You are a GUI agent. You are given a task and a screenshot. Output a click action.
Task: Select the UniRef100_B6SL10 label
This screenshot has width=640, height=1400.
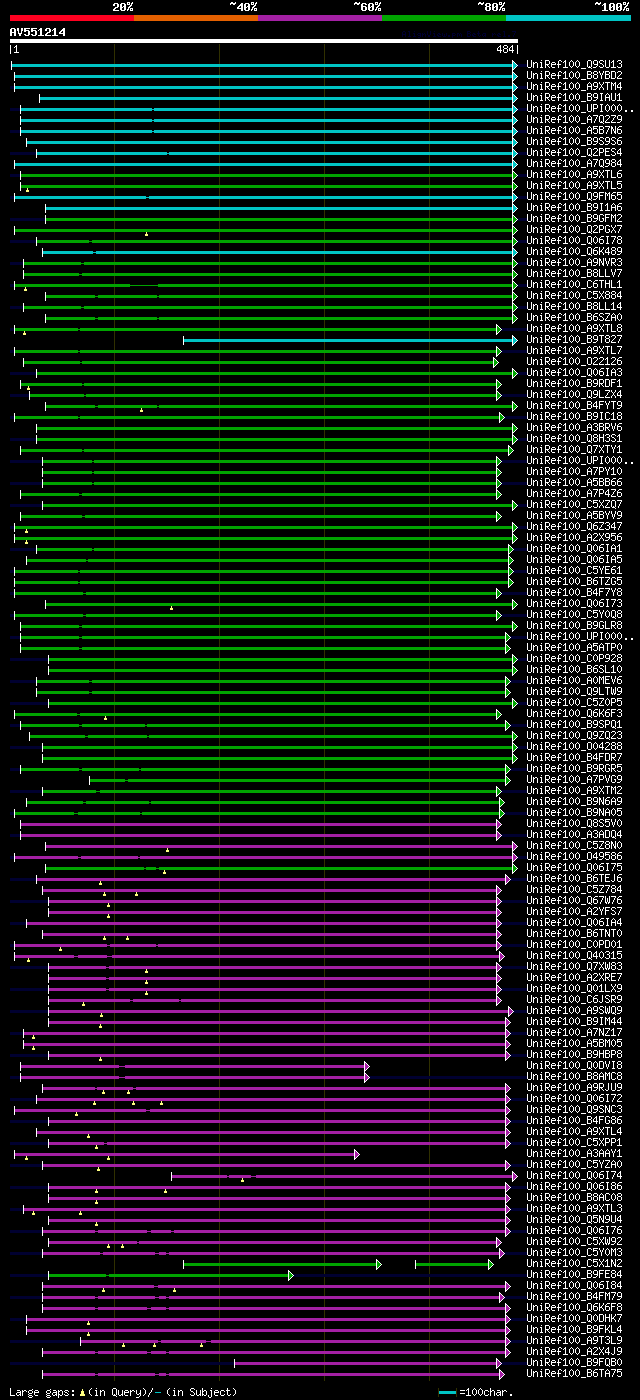click(x=574, y=669)
